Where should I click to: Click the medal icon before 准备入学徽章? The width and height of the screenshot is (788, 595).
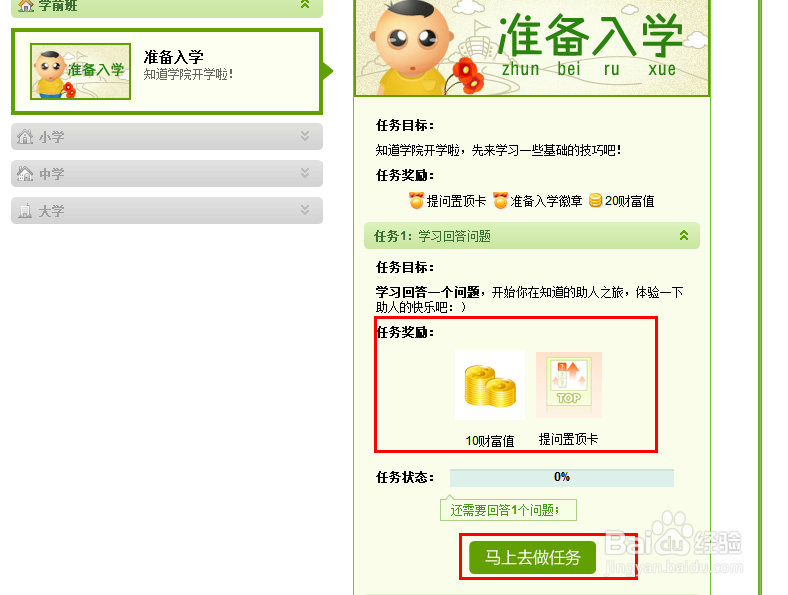pos(501,201)
